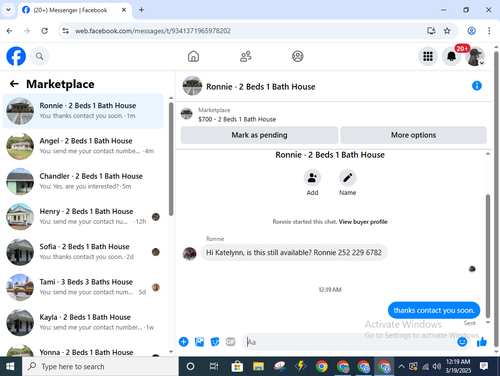Image resolution: width=500 pixels, height=376 pixels.
Task: Open conversation information icon
Action: [x=477, y=86]
